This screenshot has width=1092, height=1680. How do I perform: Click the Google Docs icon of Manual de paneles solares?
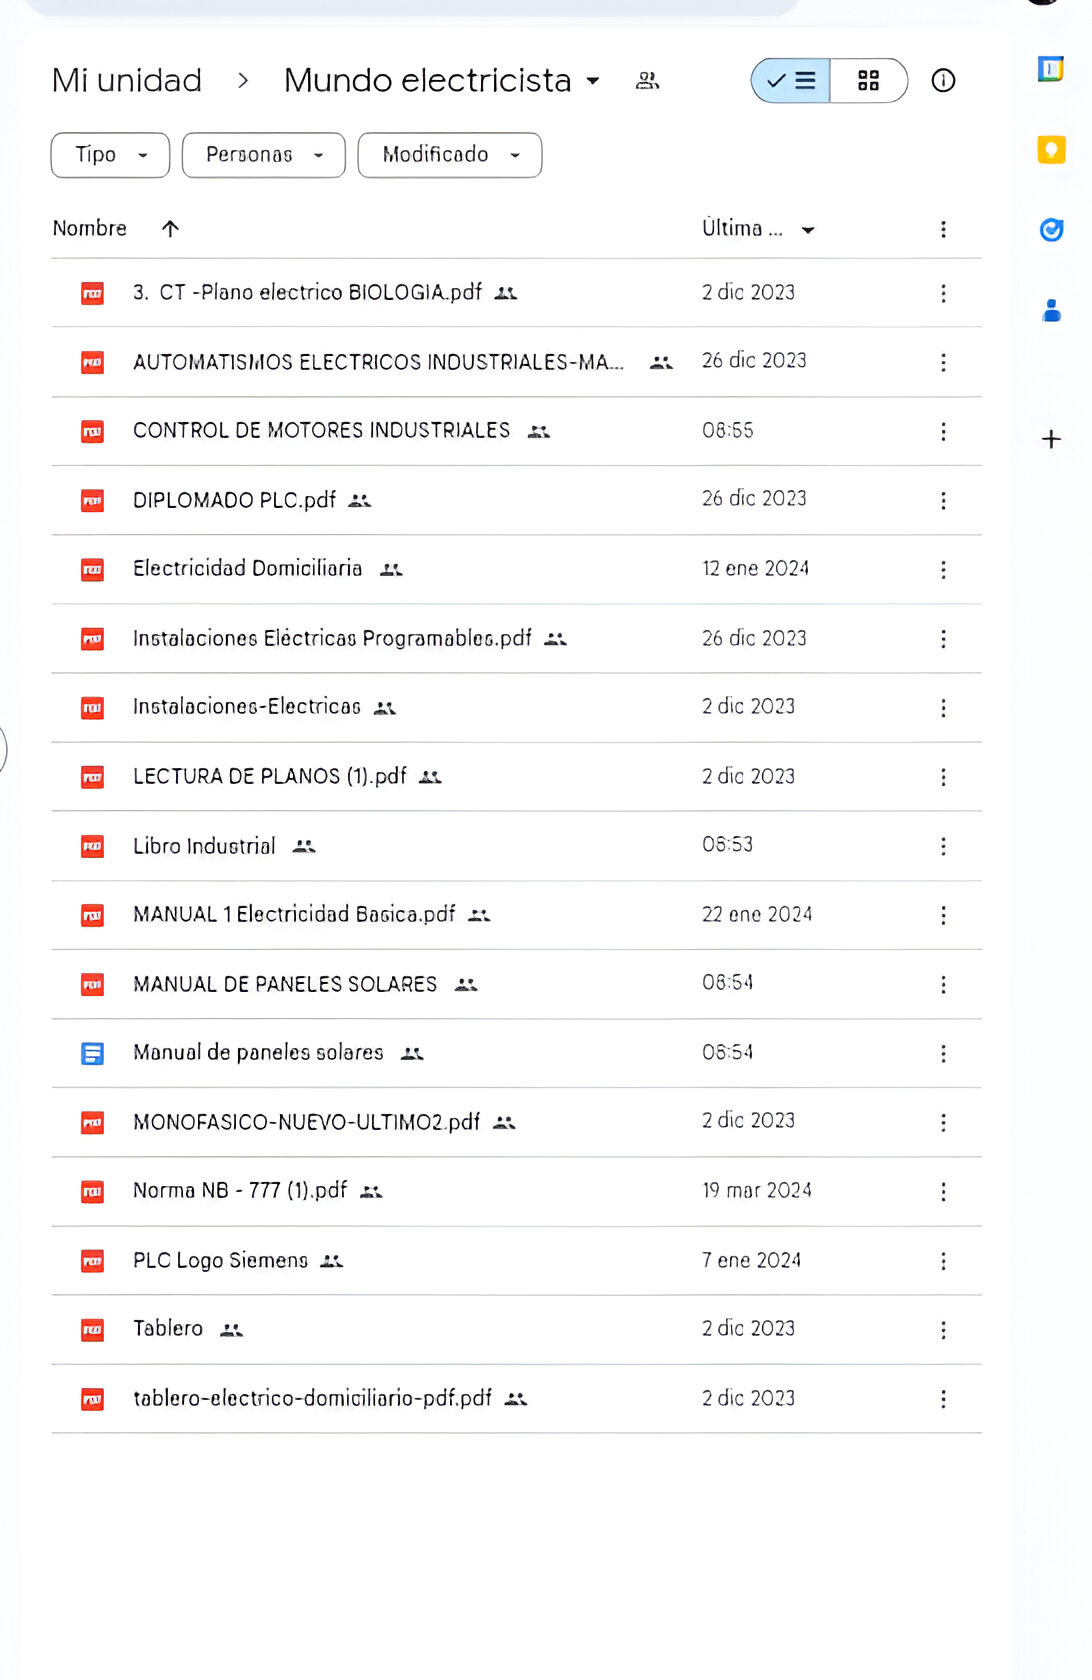click(92, 1053)
